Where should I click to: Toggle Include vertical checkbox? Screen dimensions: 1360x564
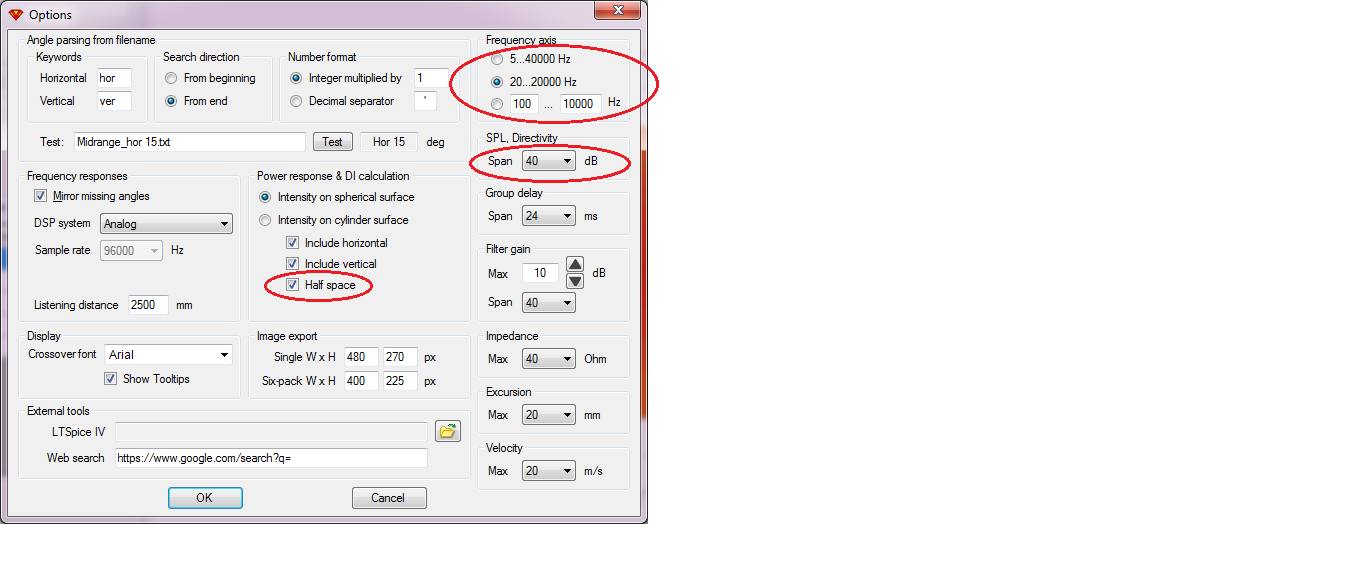tap(292, 264)
